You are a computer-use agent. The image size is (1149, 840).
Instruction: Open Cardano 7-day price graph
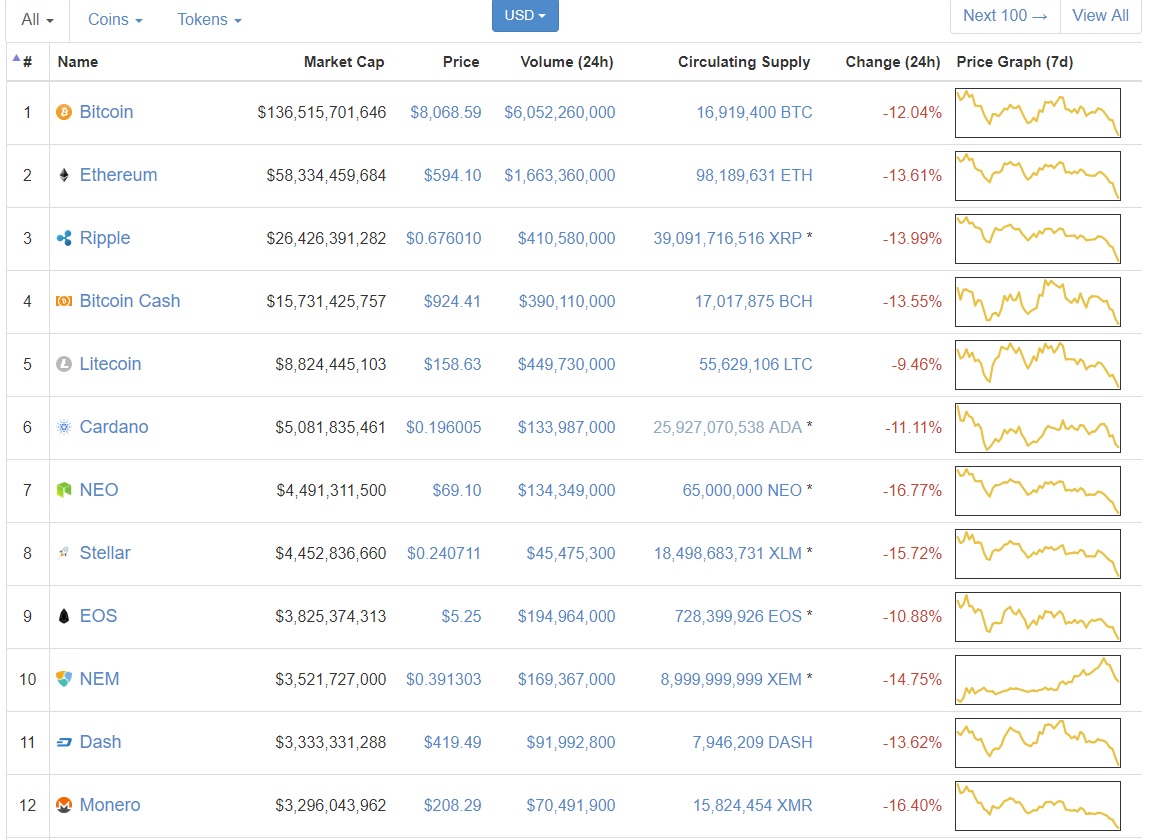[1038, 428]
